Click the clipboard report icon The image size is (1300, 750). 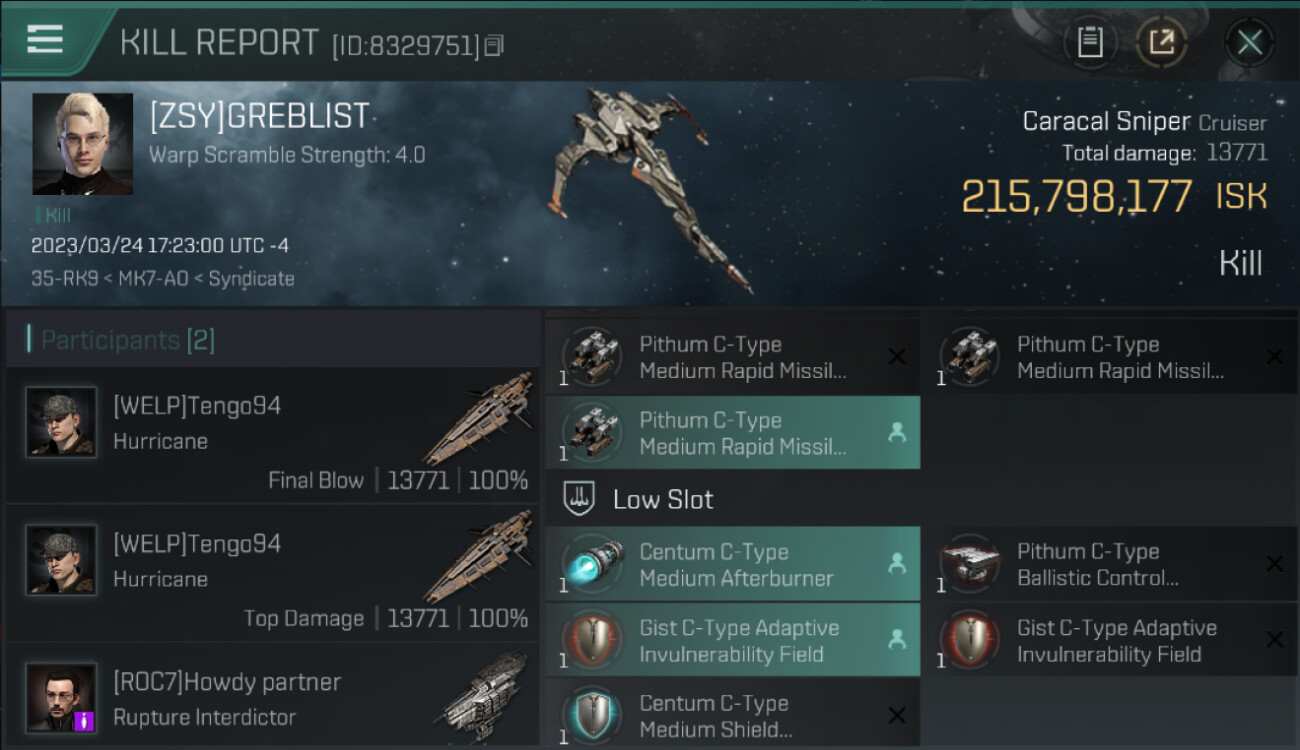pos(1090,43)
